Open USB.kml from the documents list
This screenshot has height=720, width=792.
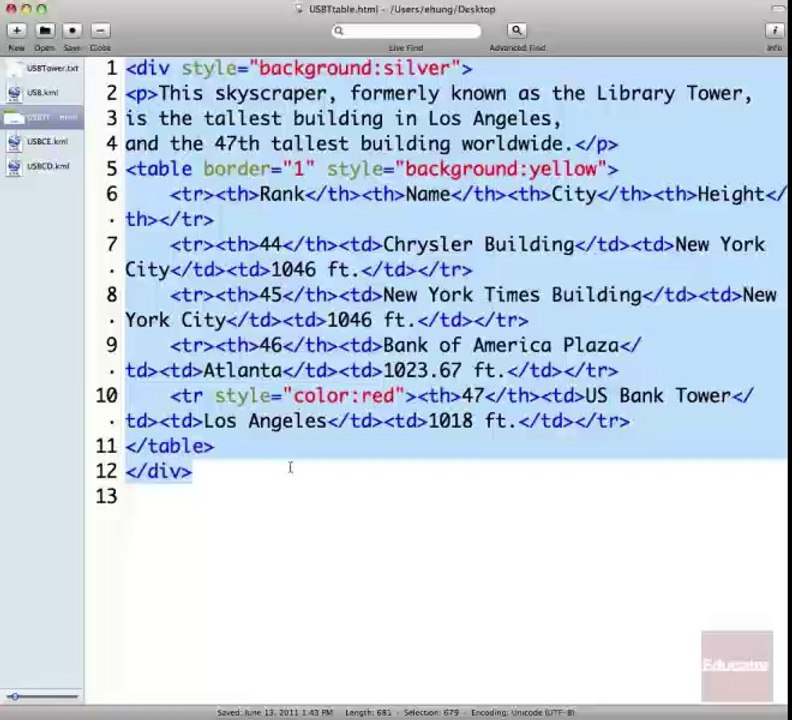[42, 92]
